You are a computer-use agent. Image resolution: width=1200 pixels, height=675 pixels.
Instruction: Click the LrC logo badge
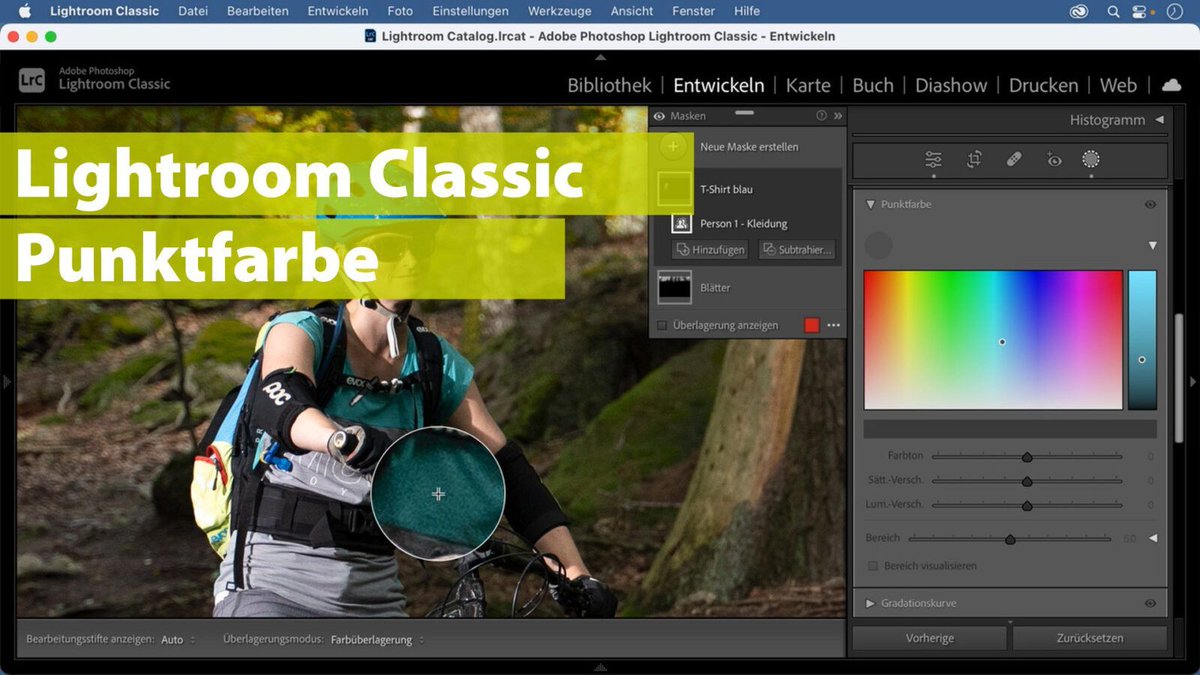click(31, 79)
